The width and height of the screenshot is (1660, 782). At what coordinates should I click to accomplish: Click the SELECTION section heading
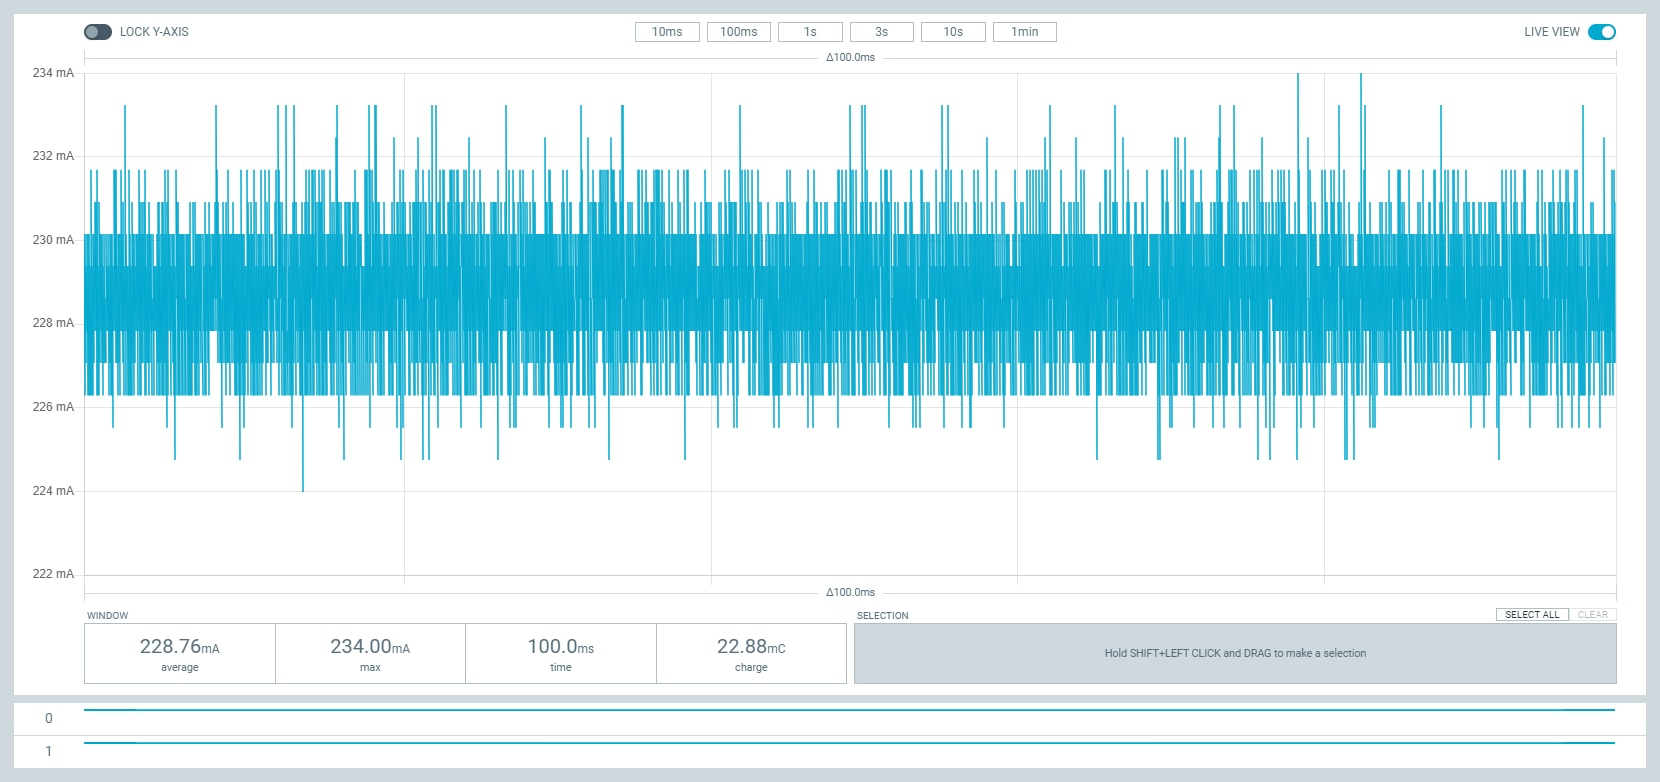click(x=883, y=616)
